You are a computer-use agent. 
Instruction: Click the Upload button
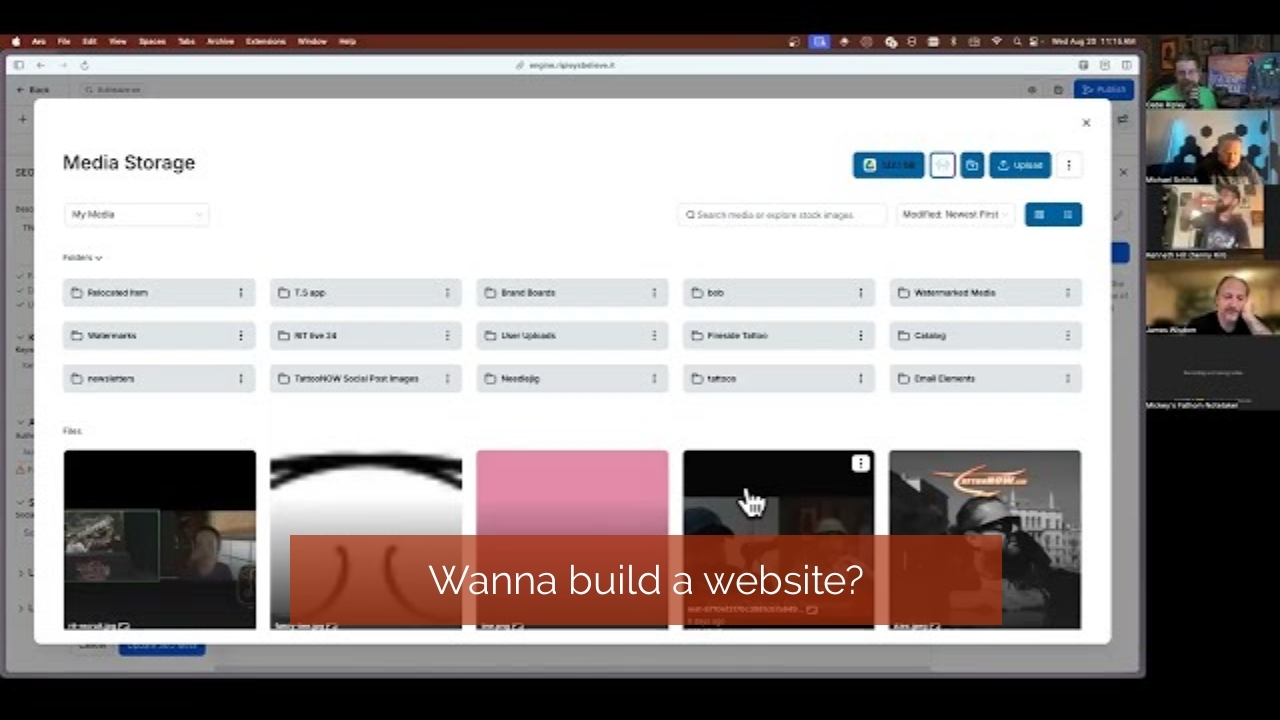(1020, 165)
